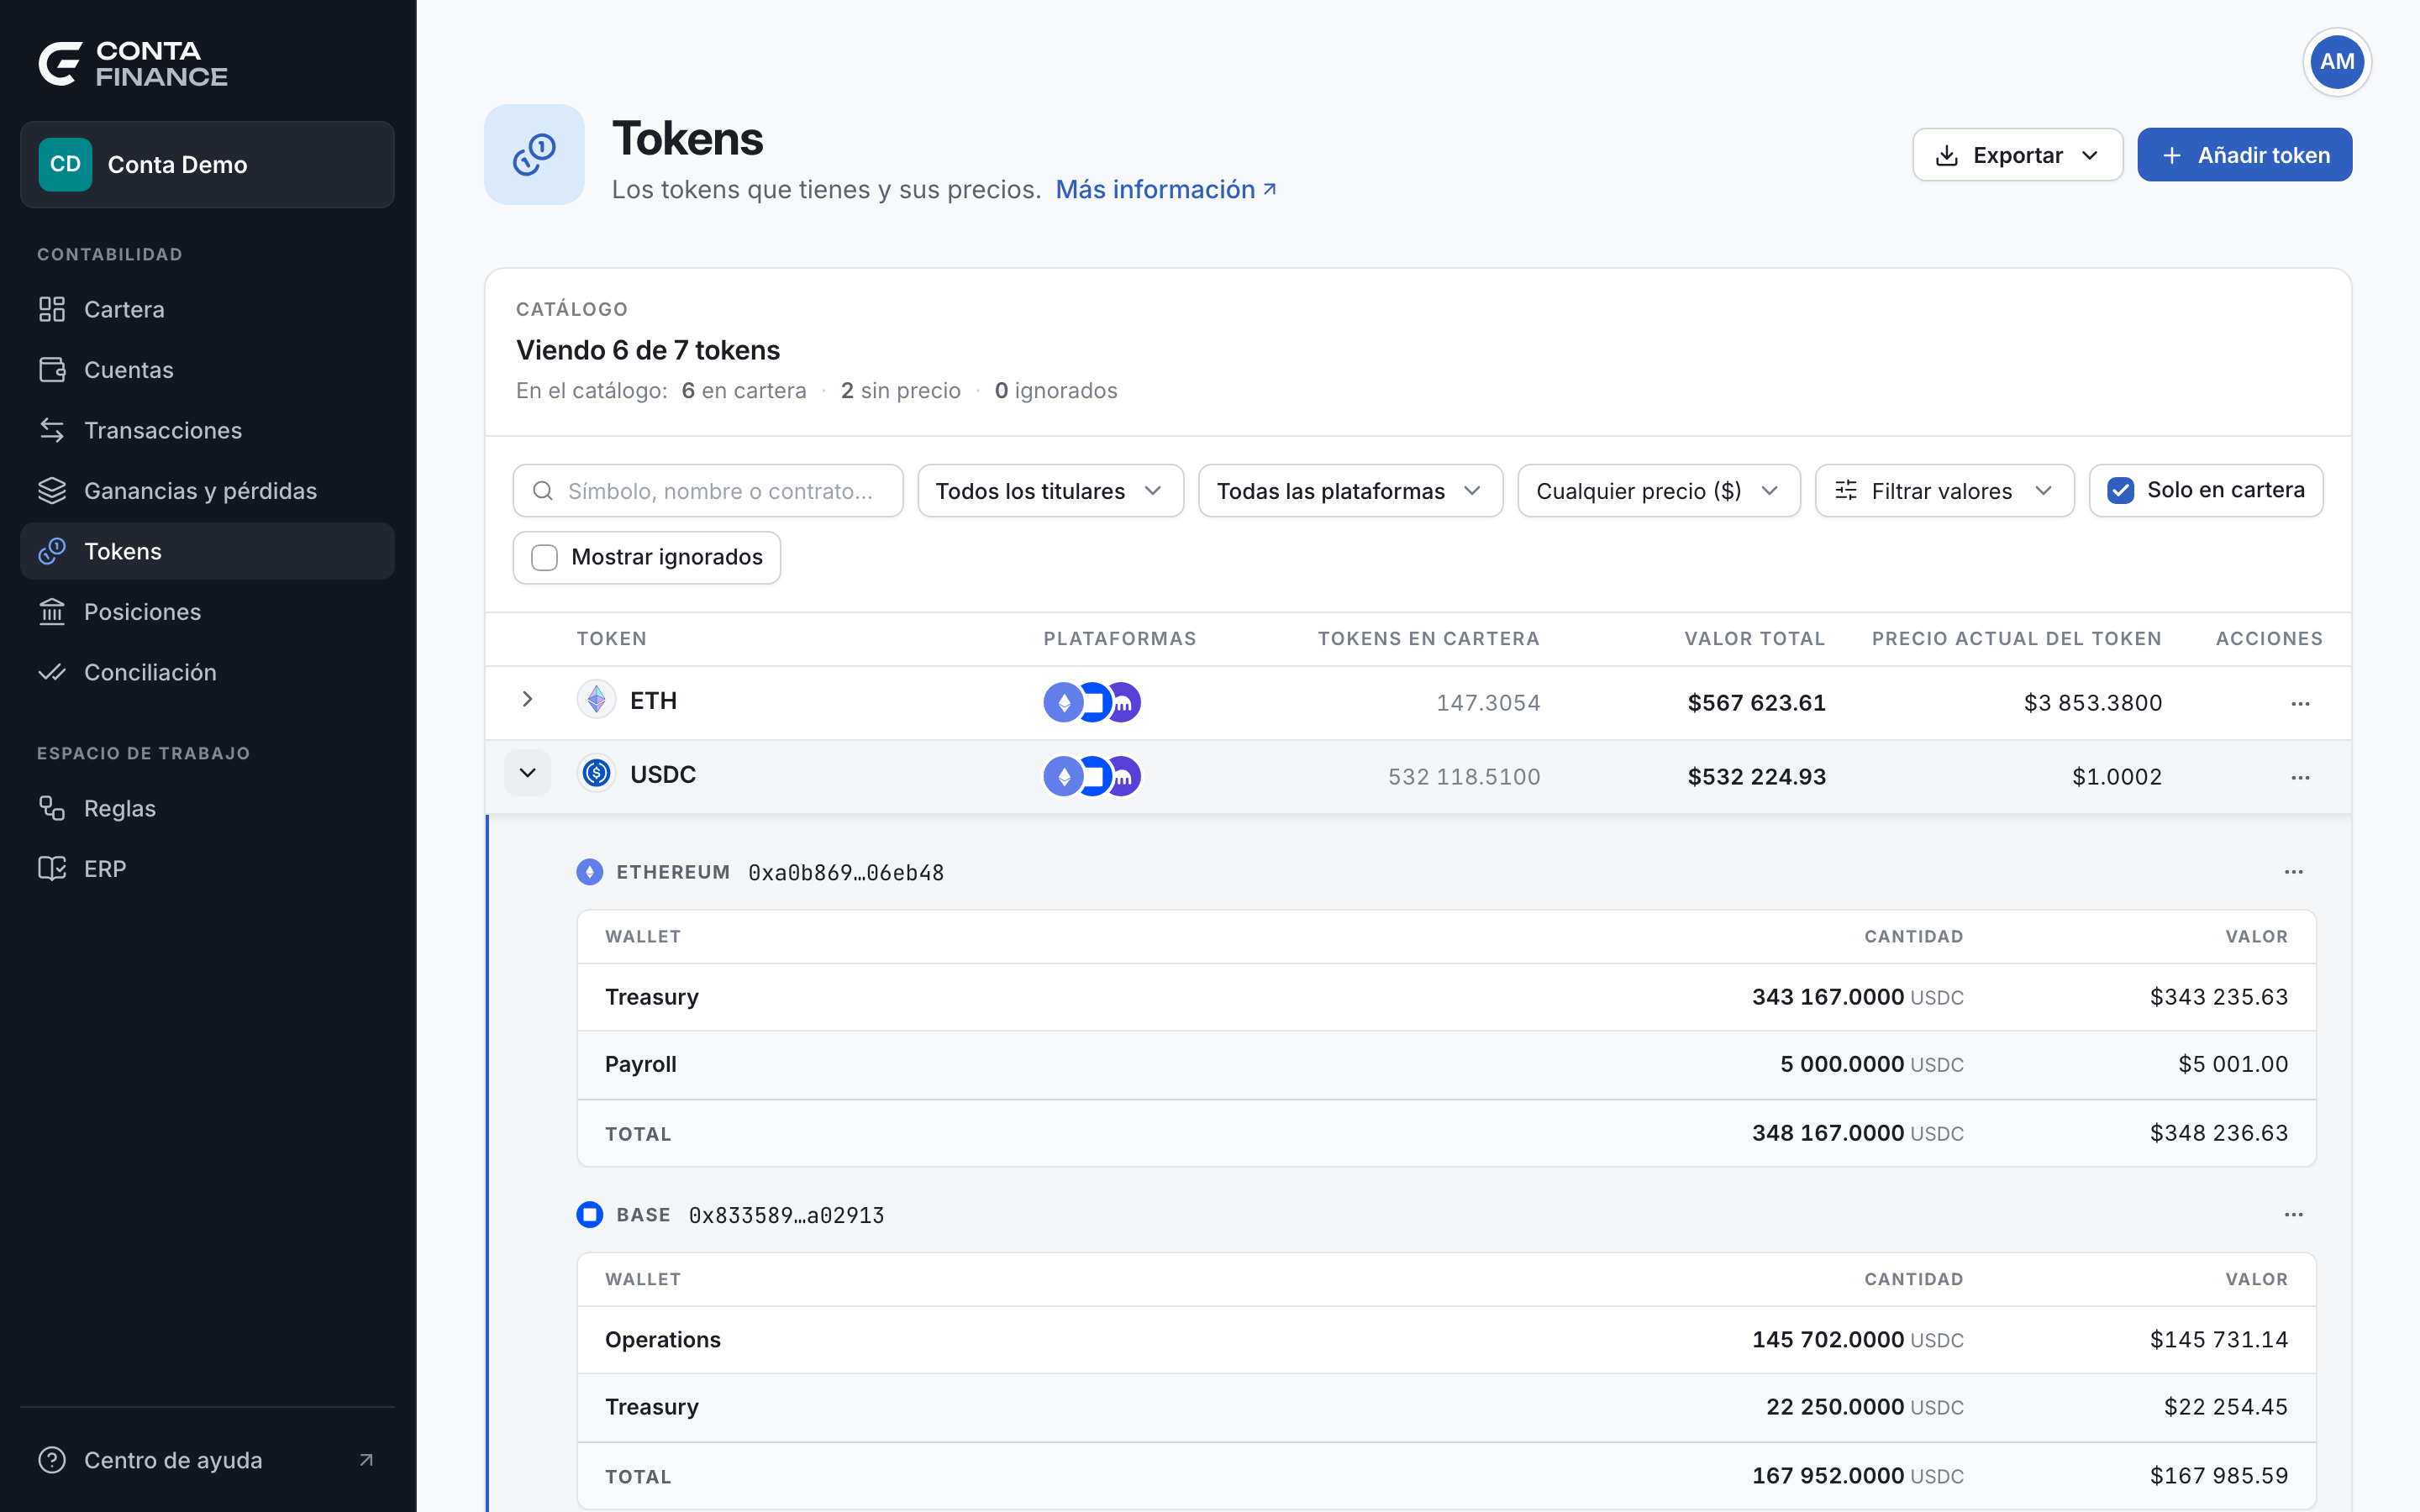Open Posiciones in the sidebar
Screen dimensions: 2420x1512
[x=207, y=612]
